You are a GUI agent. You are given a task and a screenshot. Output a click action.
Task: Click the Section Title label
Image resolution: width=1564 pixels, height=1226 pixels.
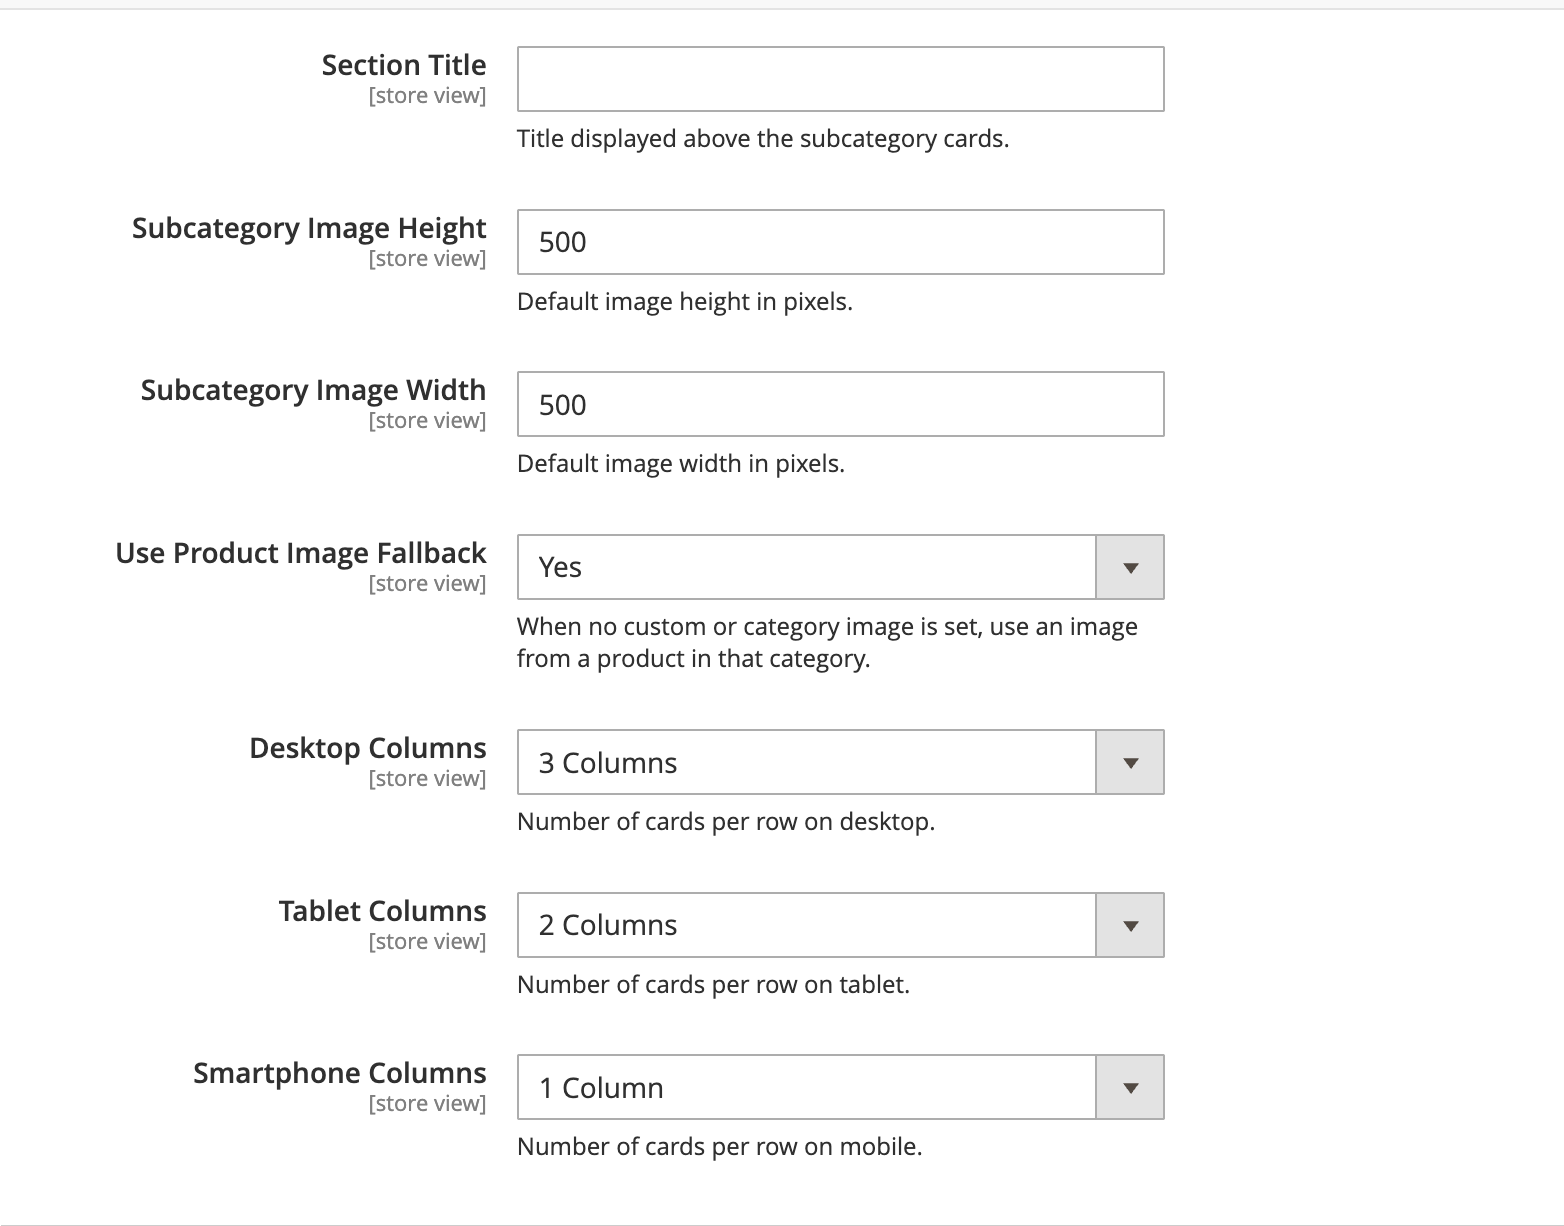402,64
